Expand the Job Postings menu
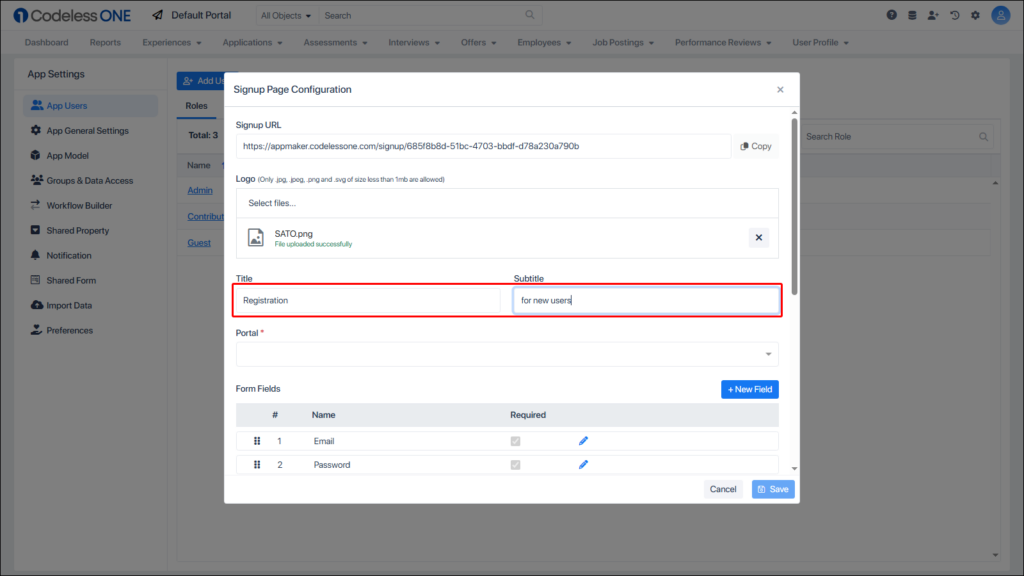 pyautogui.click(x=623, y=42)
